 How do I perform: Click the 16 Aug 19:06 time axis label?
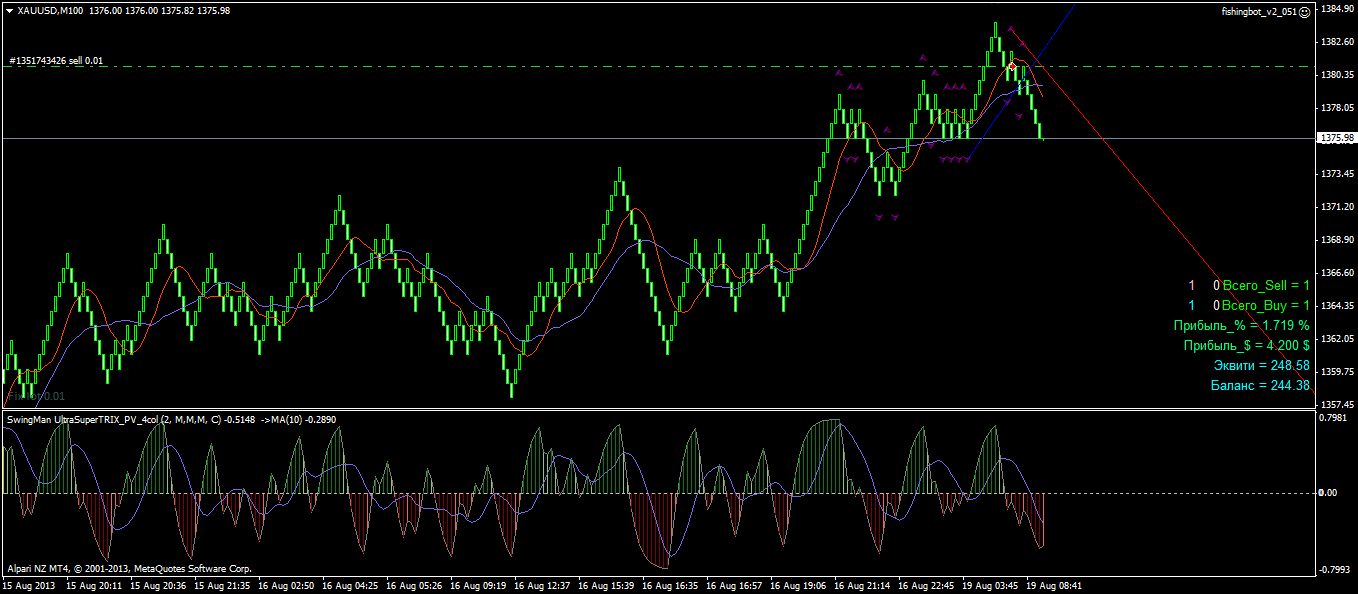[799, 585]
